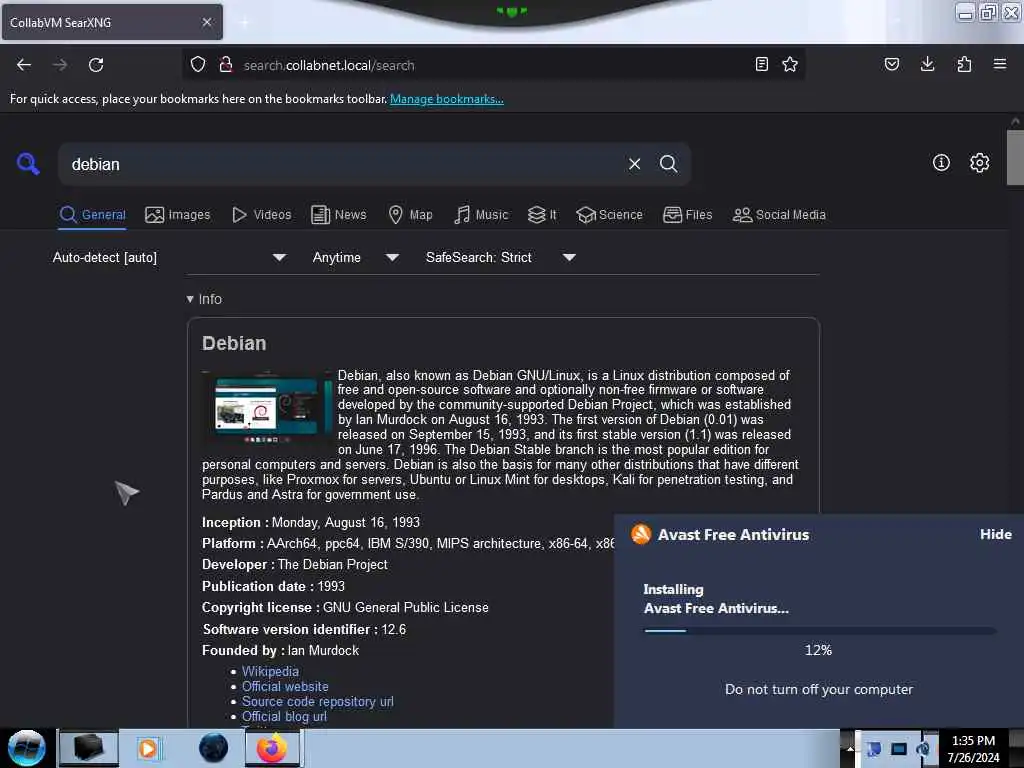
Task: Open the shield tracking protection icon
Action: click(x=198, y=64)
